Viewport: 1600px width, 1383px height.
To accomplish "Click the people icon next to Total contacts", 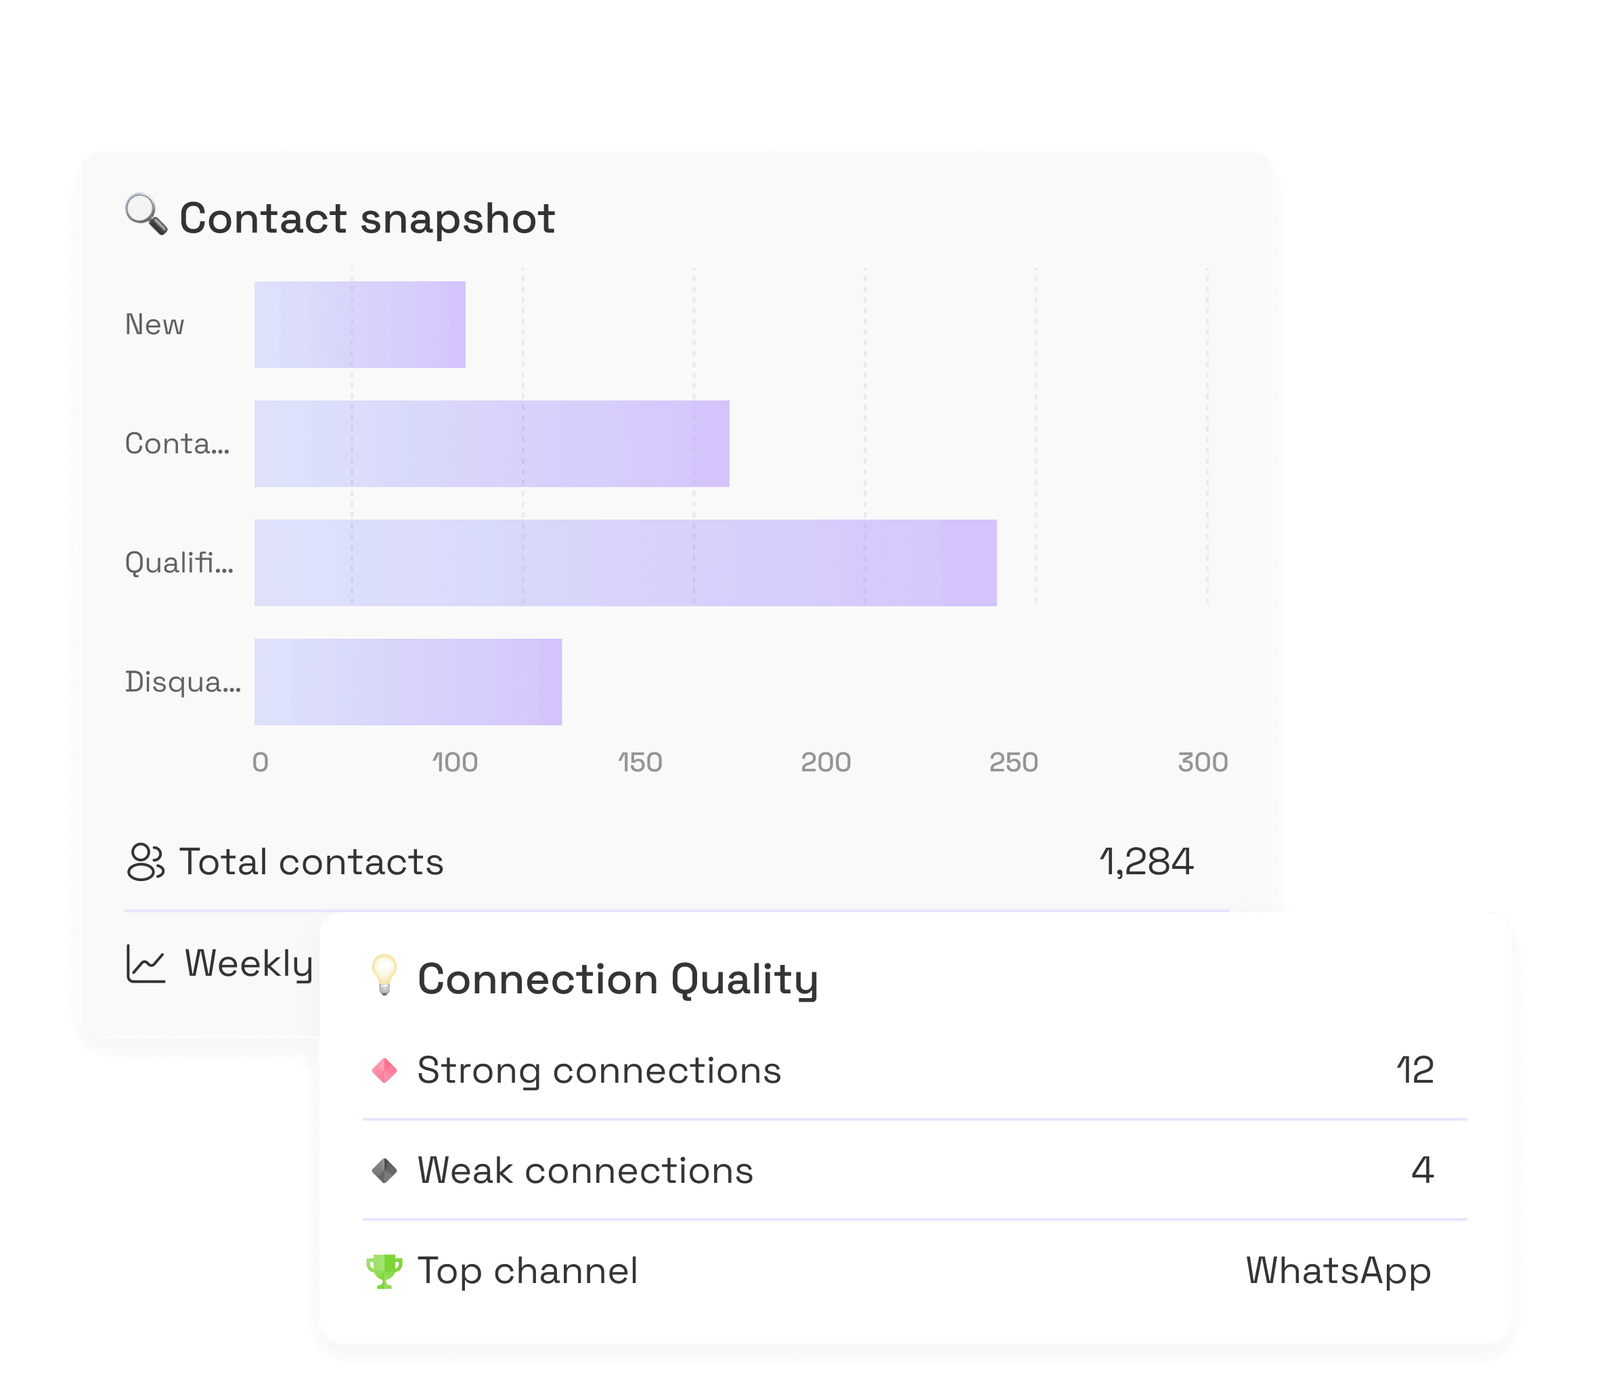I will tap(146, 862).
